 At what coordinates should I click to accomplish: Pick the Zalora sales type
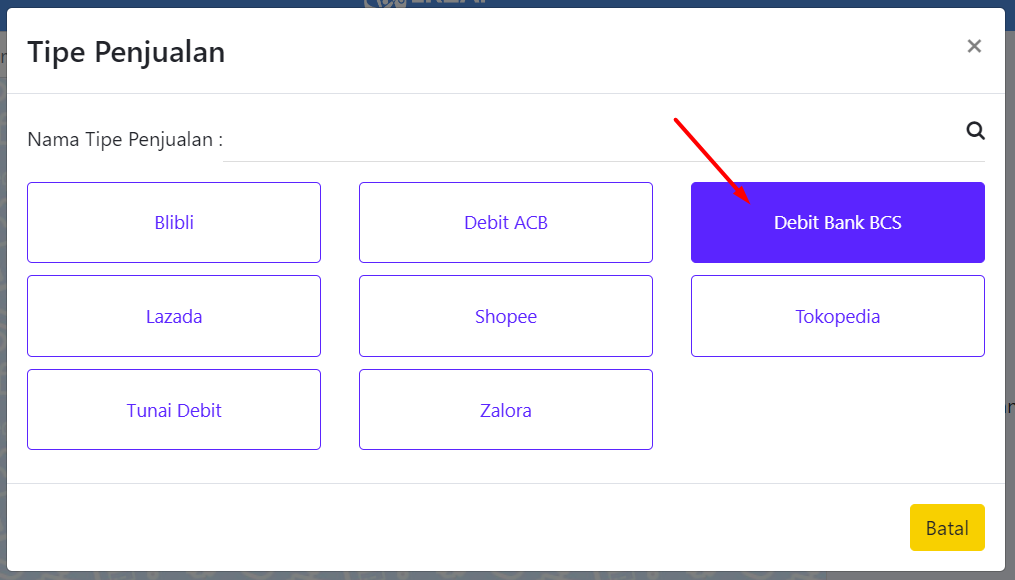[506, 410]
